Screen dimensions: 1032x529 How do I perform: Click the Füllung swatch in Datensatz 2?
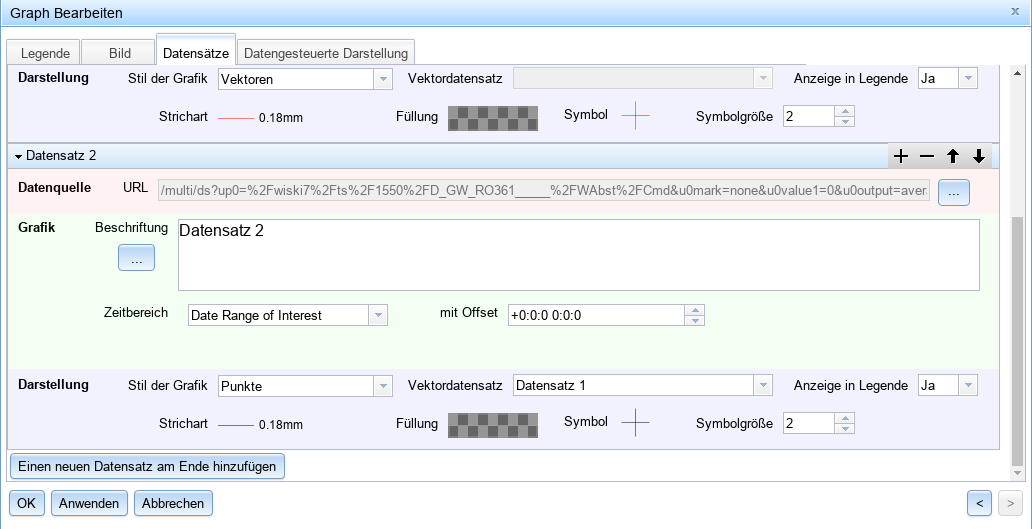(x=492, y=424)
